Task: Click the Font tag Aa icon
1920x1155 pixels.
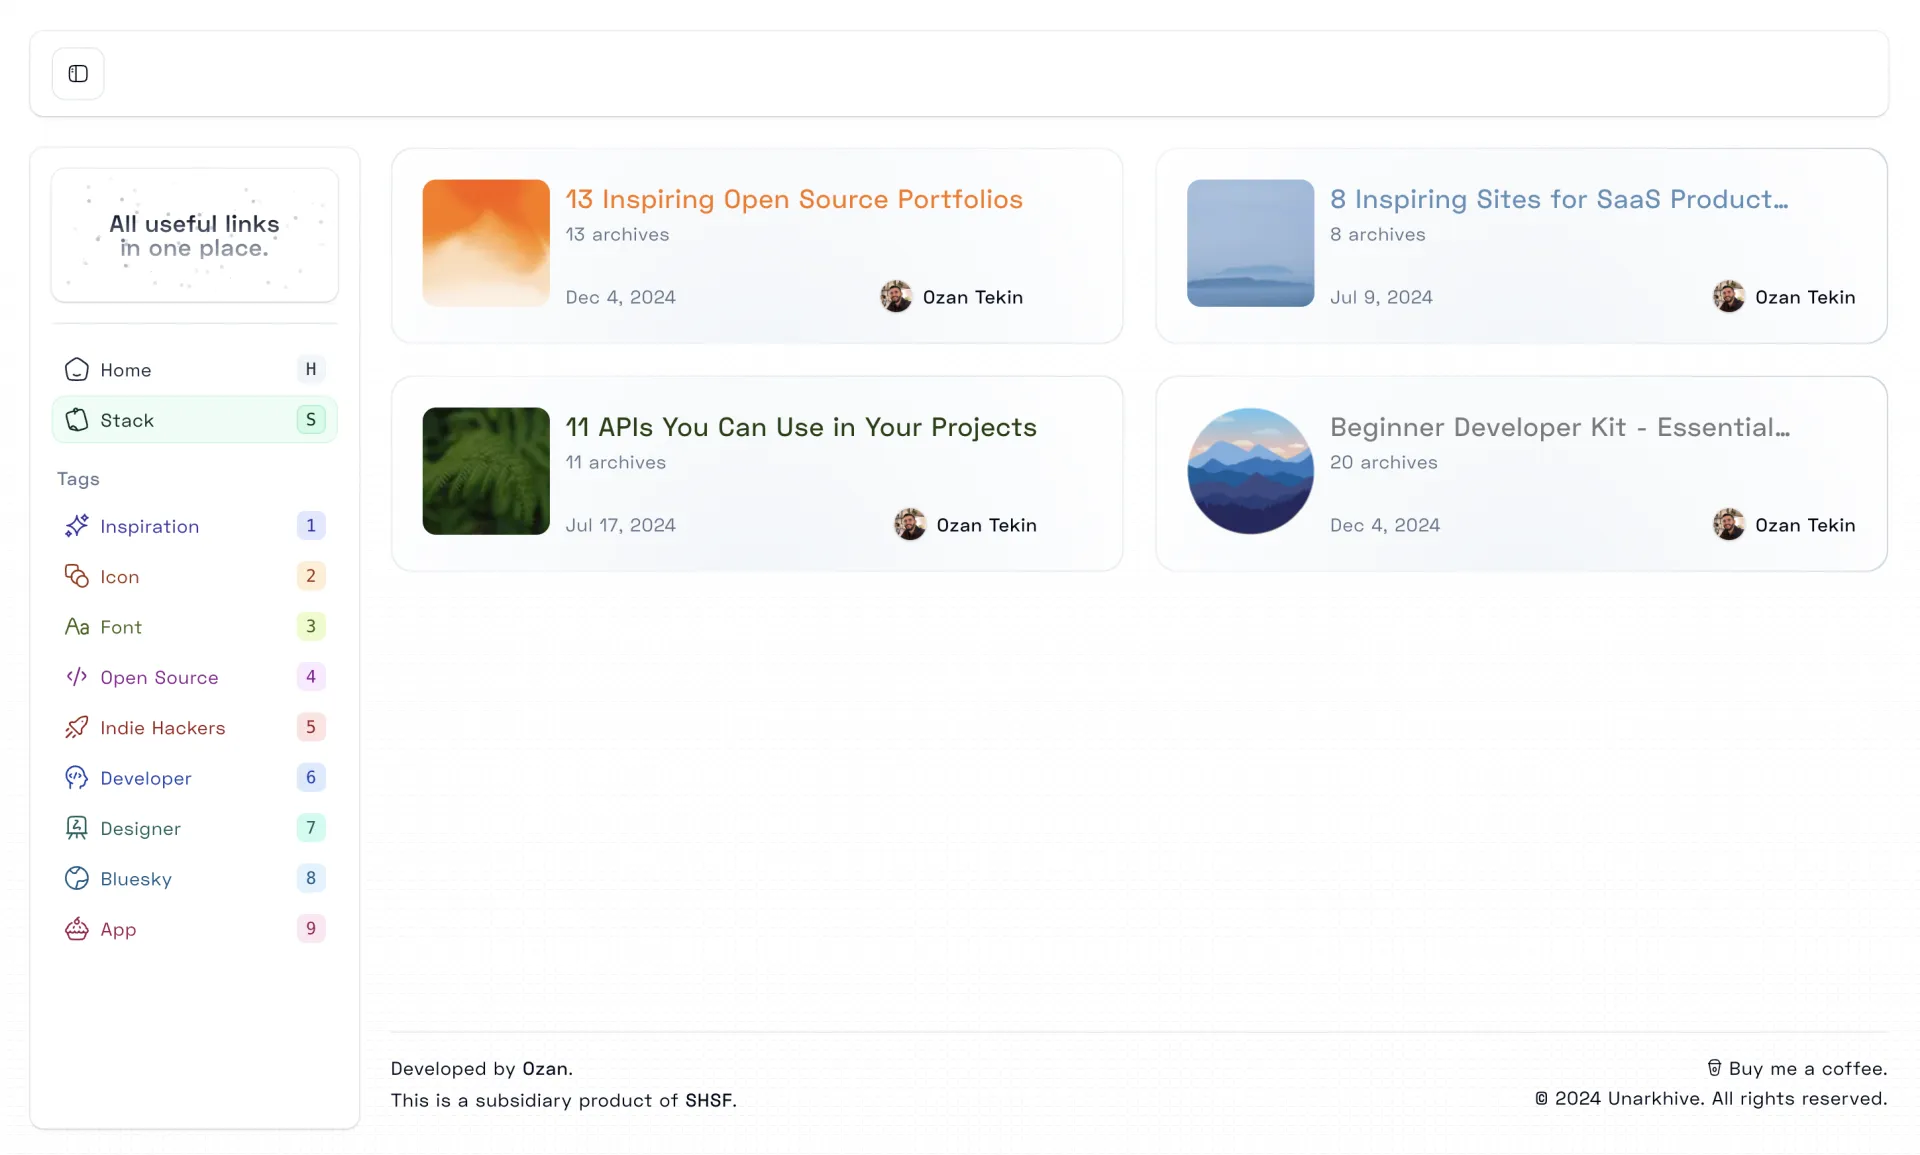Action: pos(77,627)
